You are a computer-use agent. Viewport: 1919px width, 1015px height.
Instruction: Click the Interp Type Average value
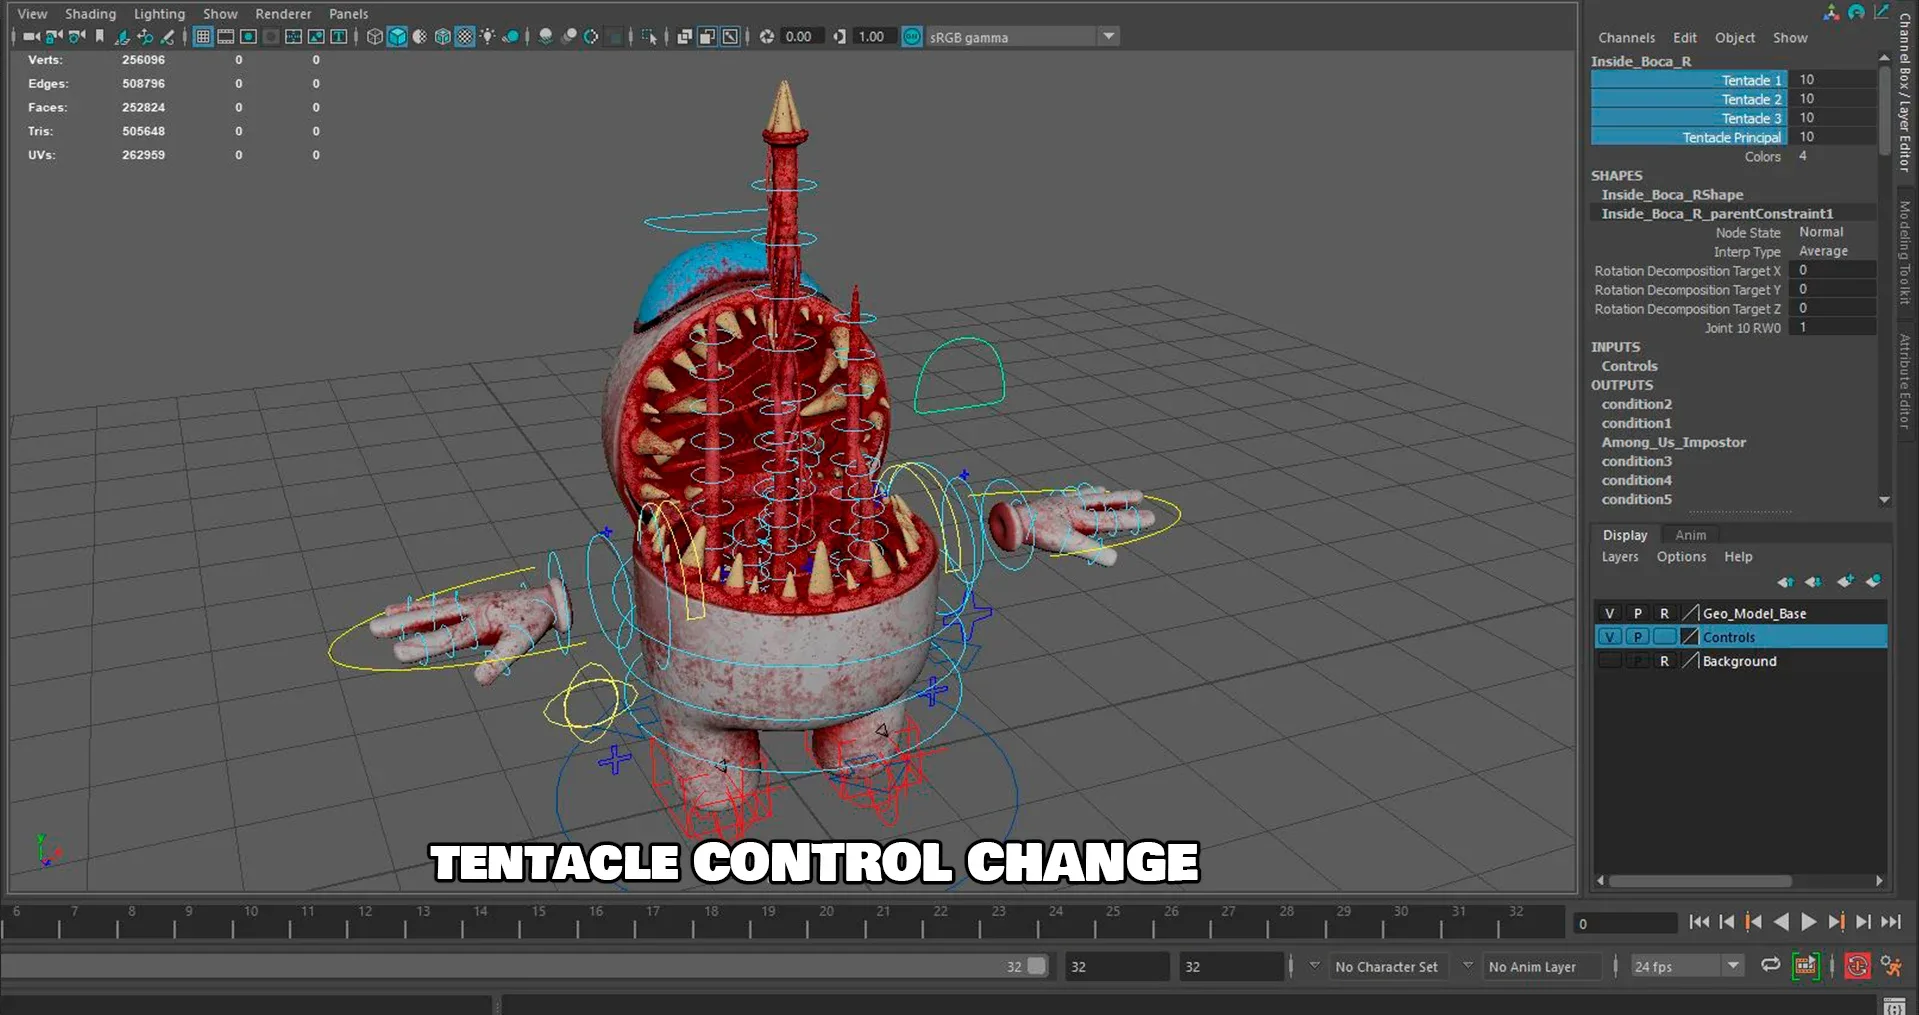(x=1823, y=251)
